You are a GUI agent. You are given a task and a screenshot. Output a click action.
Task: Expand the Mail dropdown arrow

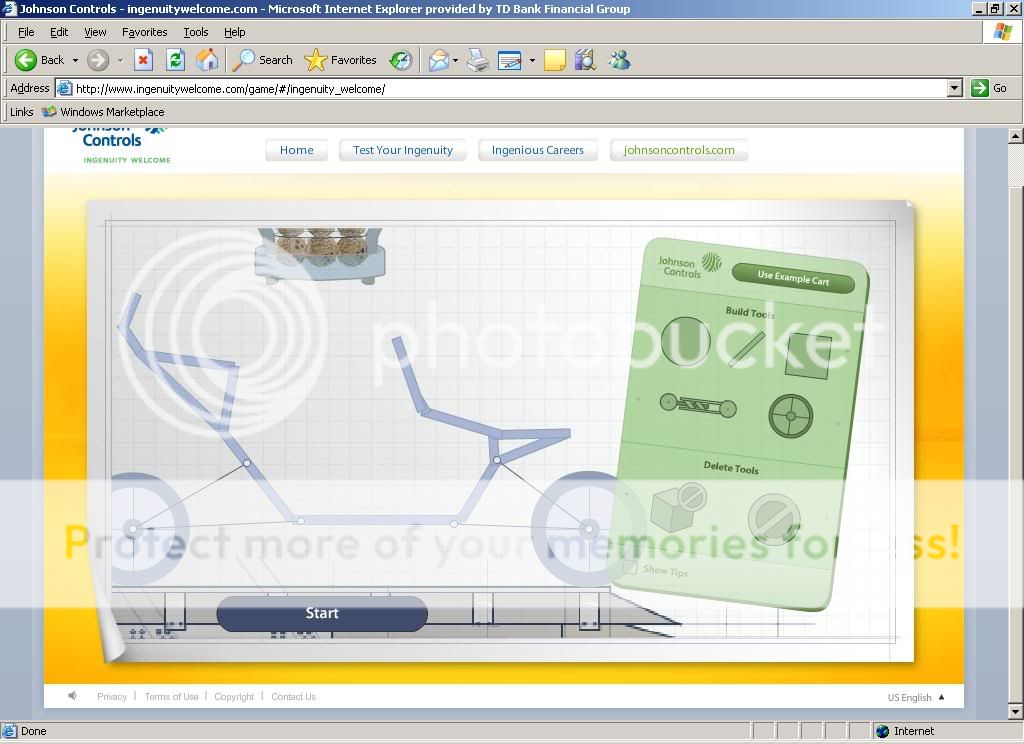pos(455,60)
